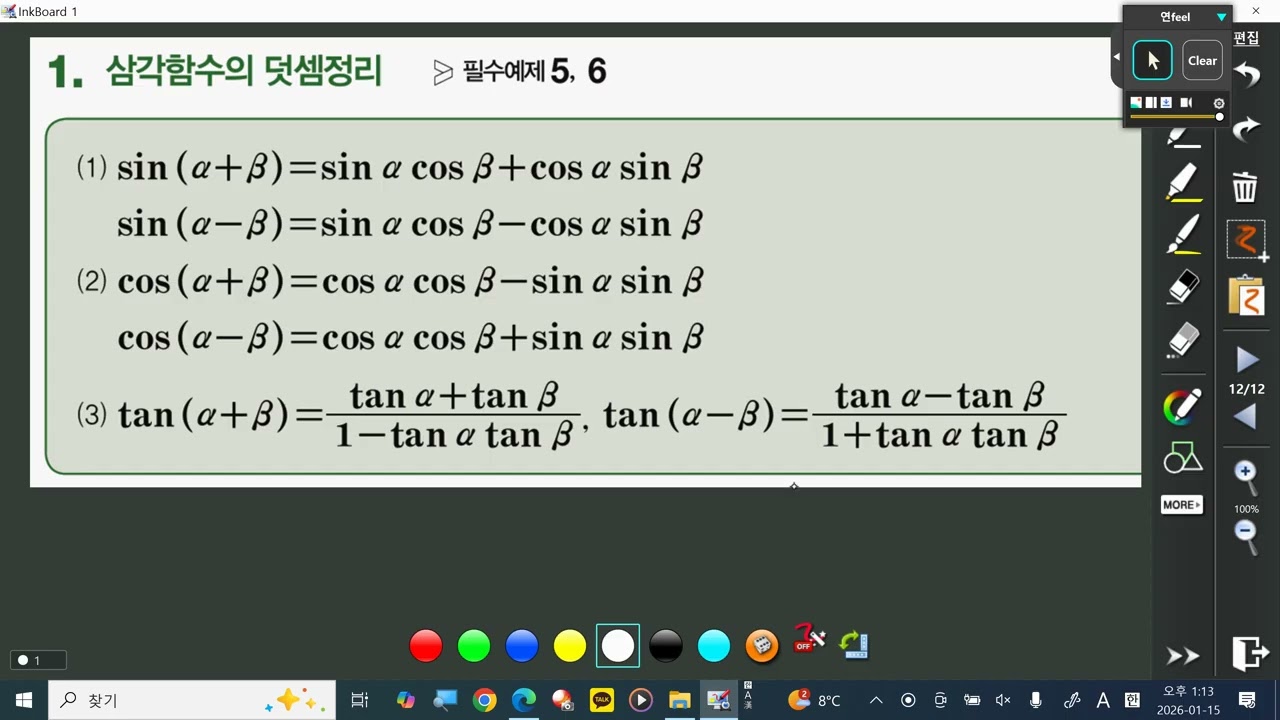This screenshot has width=1280, height=720.
Task: Go to the next page
Action: (x=1247, y=360)
